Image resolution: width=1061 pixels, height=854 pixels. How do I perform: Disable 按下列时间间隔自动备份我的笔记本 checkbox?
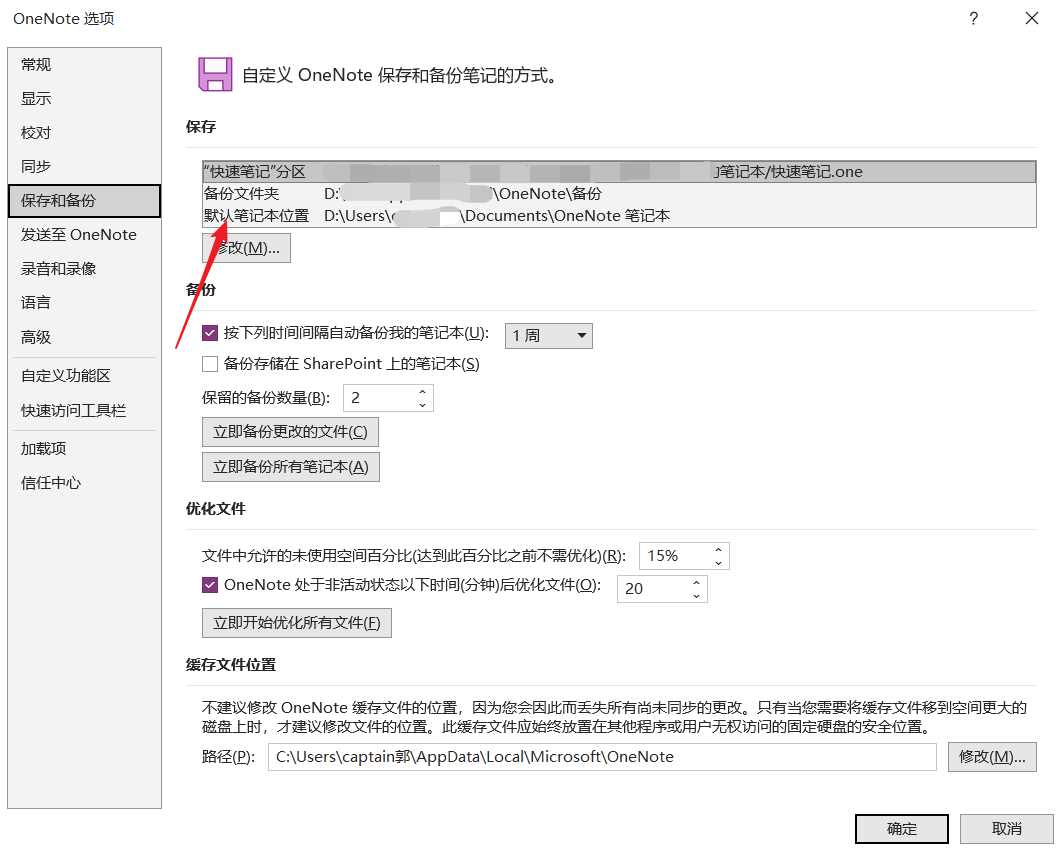click(210, 335)
